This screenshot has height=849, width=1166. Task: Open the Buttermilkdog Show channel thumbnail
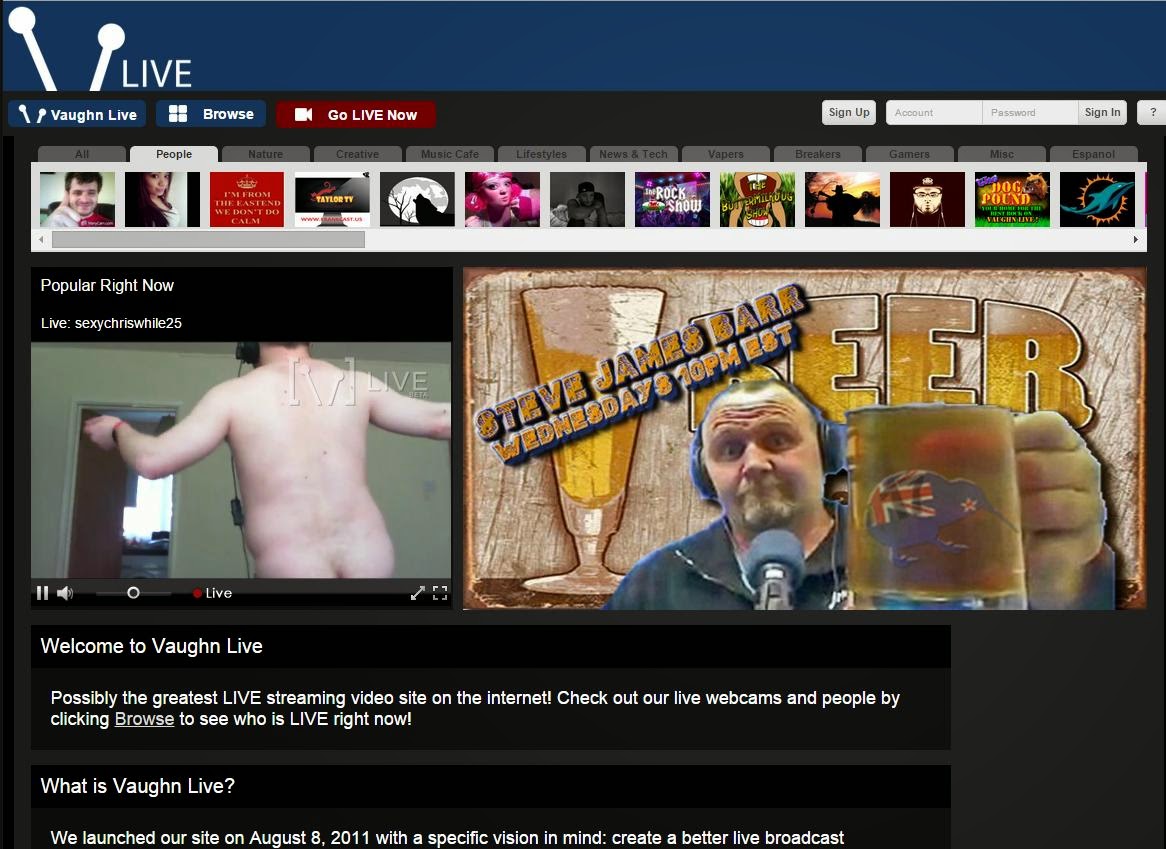point(758,199)
